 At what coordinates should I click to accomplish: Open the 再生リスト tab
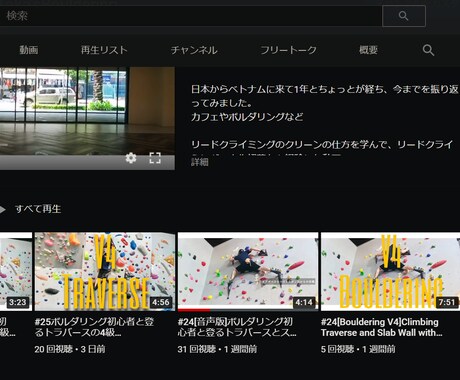[x=104, y=50]
